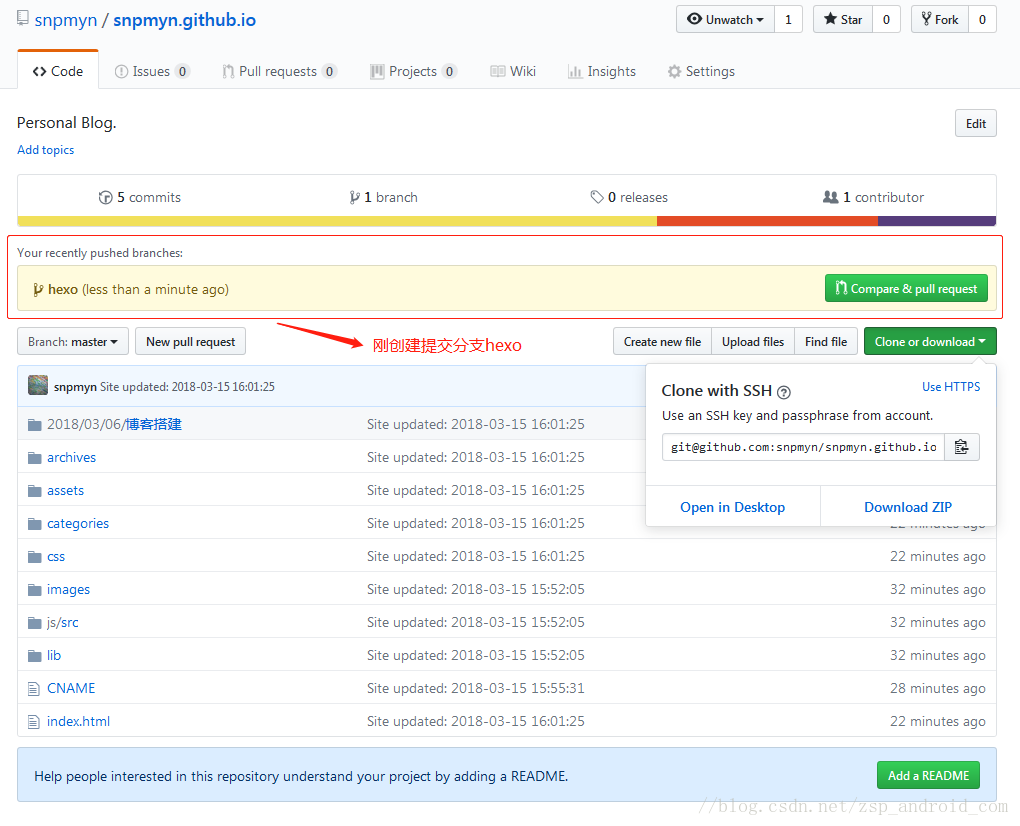This screenshot has height=826, width=1020.
Task: Click the folder icon for css
Action: point(34,557)
